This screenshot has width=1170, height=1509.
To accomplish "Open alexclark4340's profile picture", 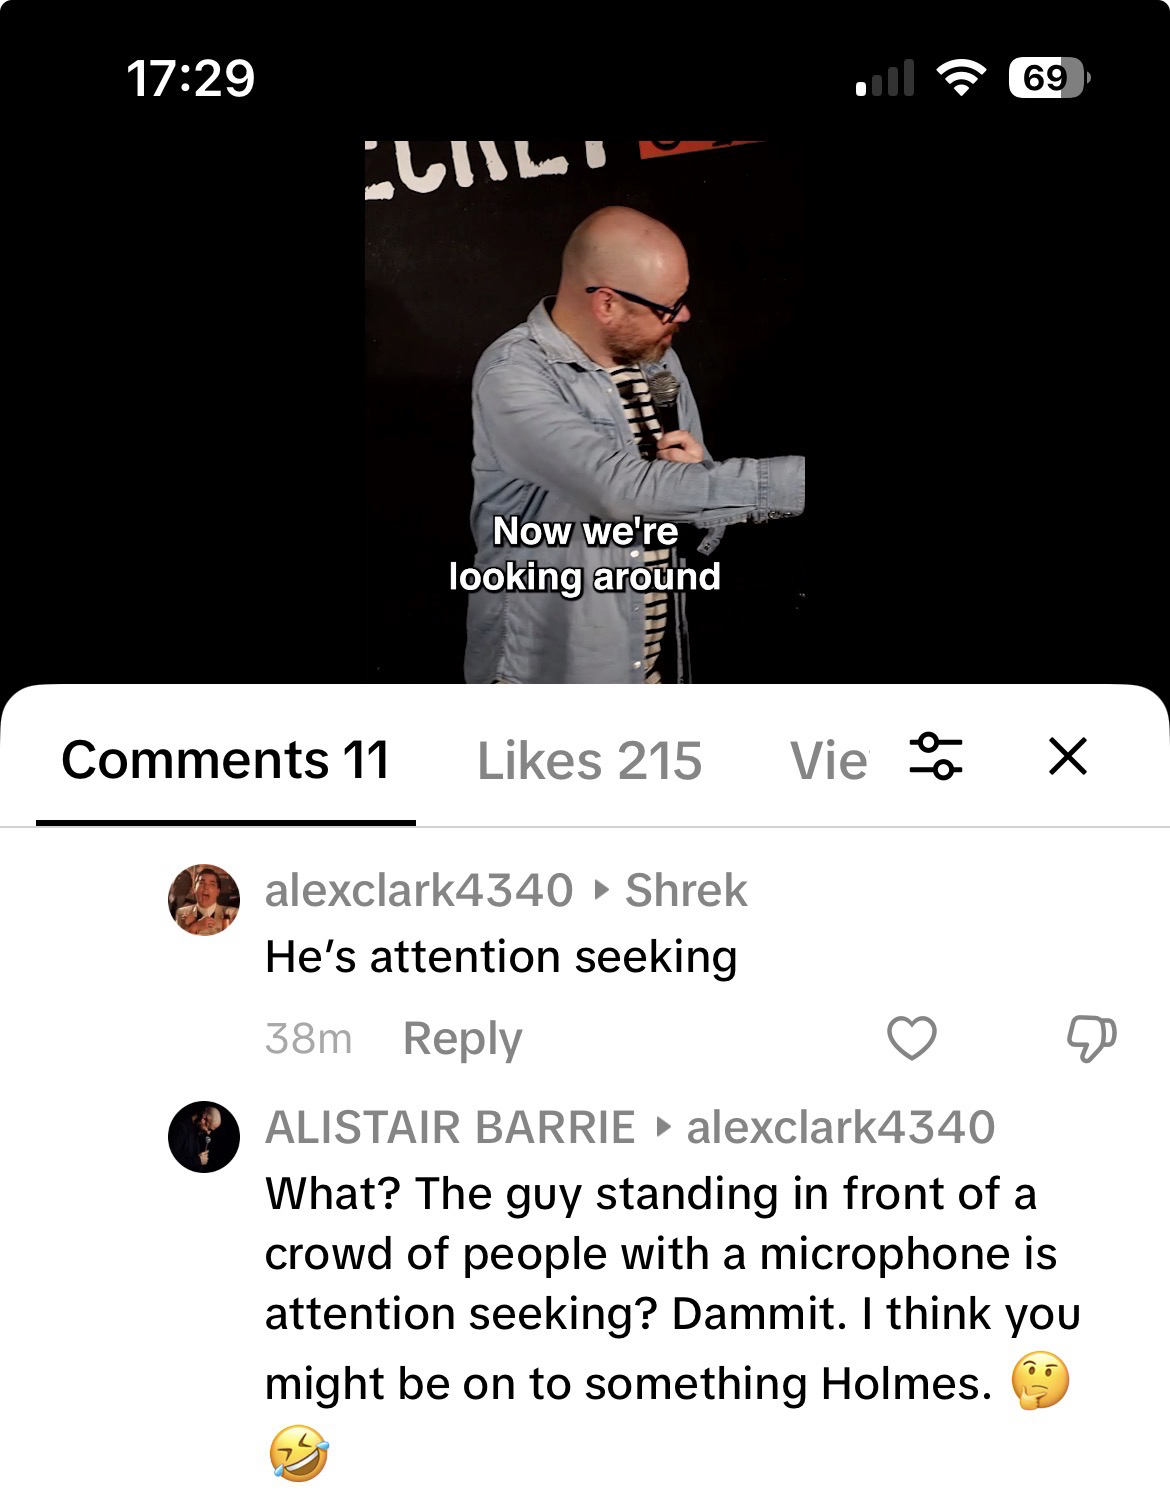I will click(x=204, y=899).
